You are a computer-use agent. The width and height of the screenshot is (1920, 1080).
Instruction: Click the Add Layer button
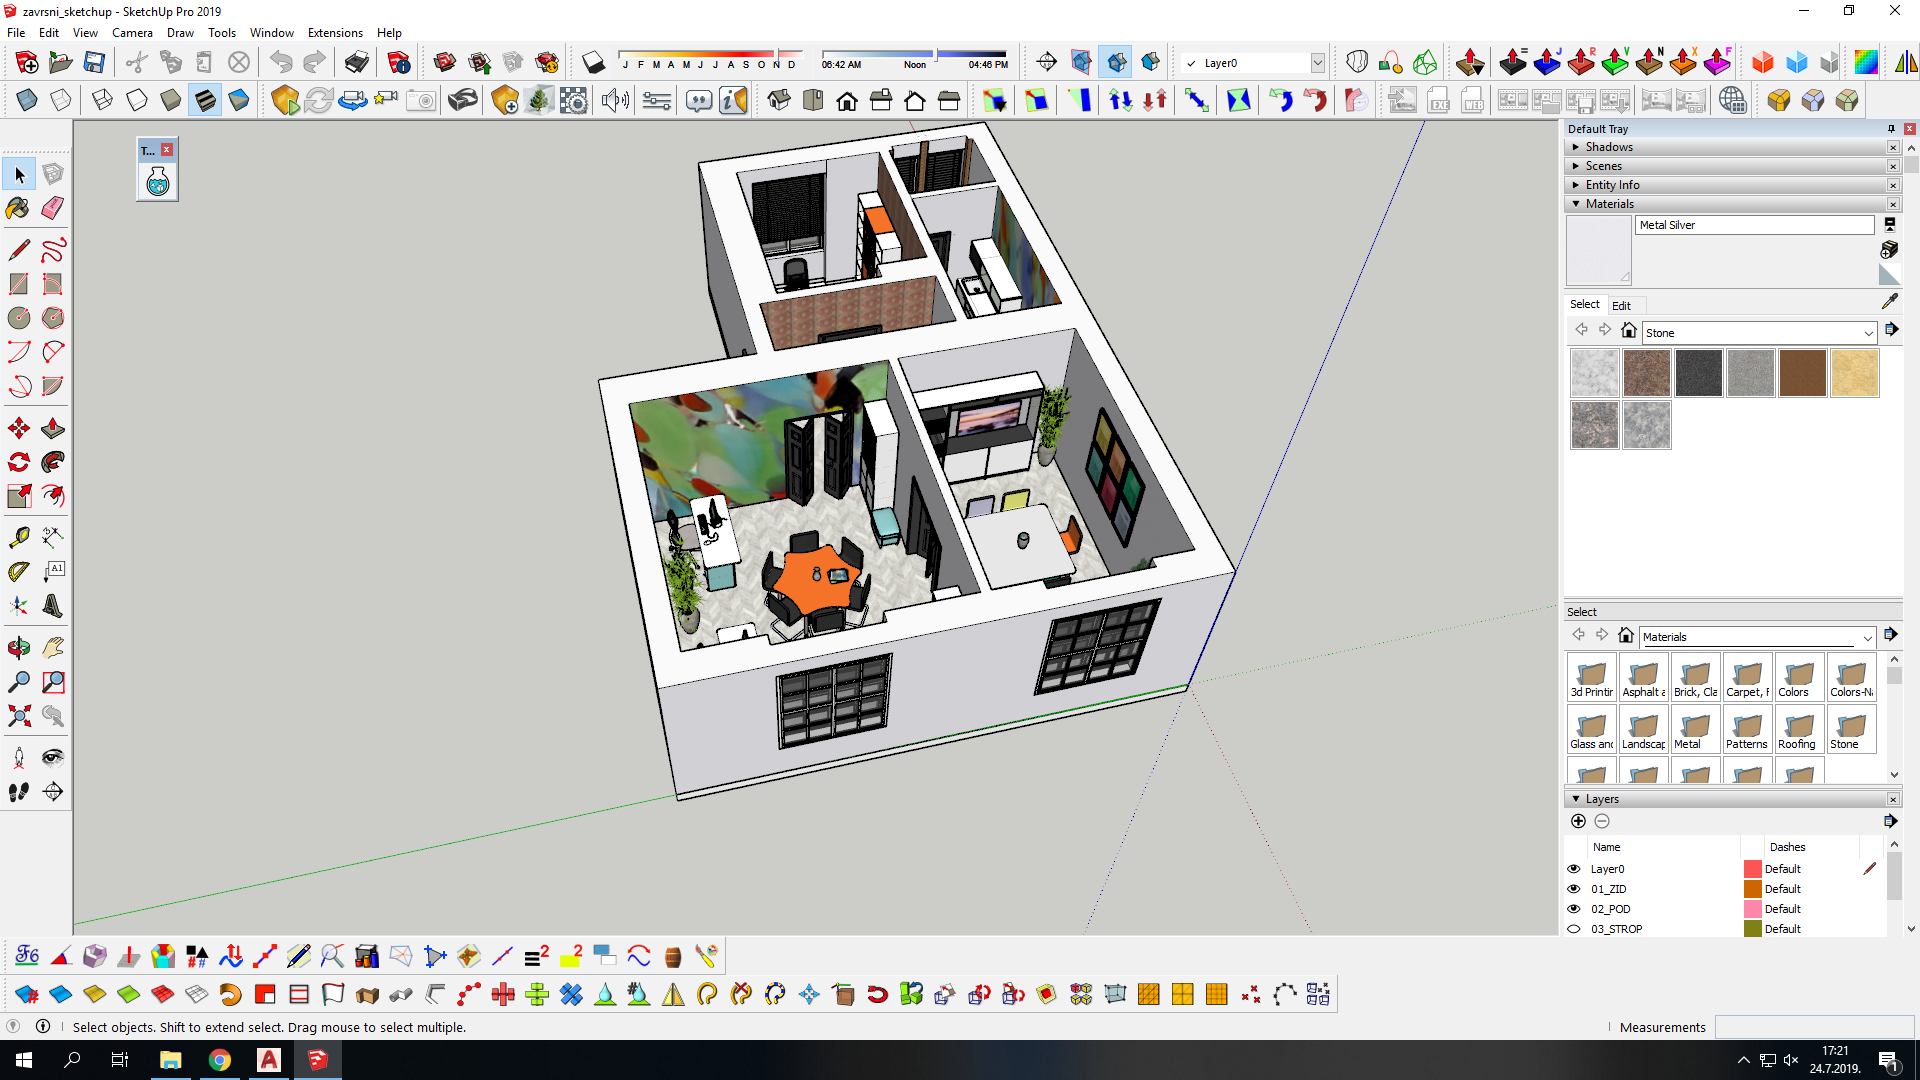point(1578,821)
